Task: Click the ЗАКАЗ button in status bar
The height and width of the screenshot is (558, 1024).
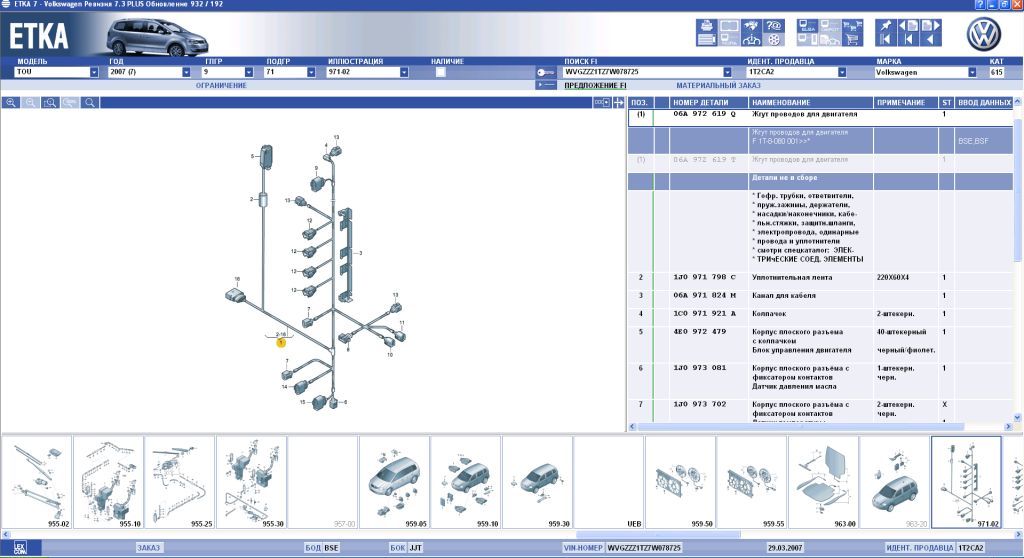Action: (149, 548)
